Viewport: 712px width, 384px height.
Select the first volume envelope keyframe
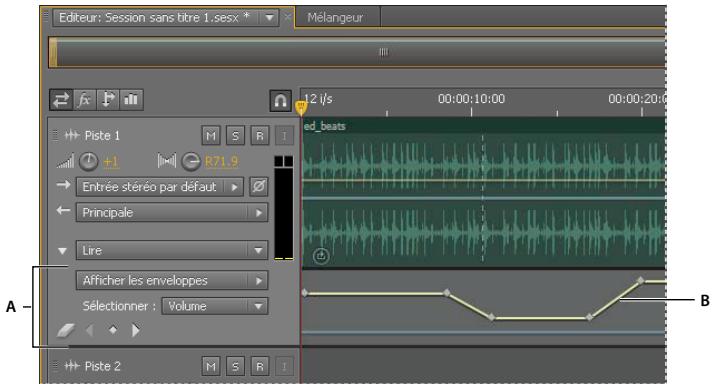click(305, 293)
